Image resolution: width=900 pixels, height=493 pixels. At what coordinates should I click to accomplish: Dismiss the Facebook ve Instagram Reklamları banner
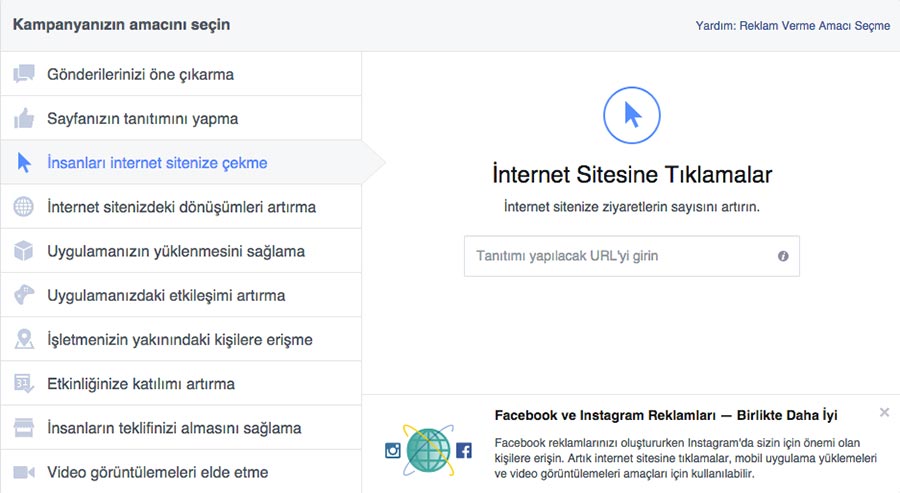pos(885,412)
